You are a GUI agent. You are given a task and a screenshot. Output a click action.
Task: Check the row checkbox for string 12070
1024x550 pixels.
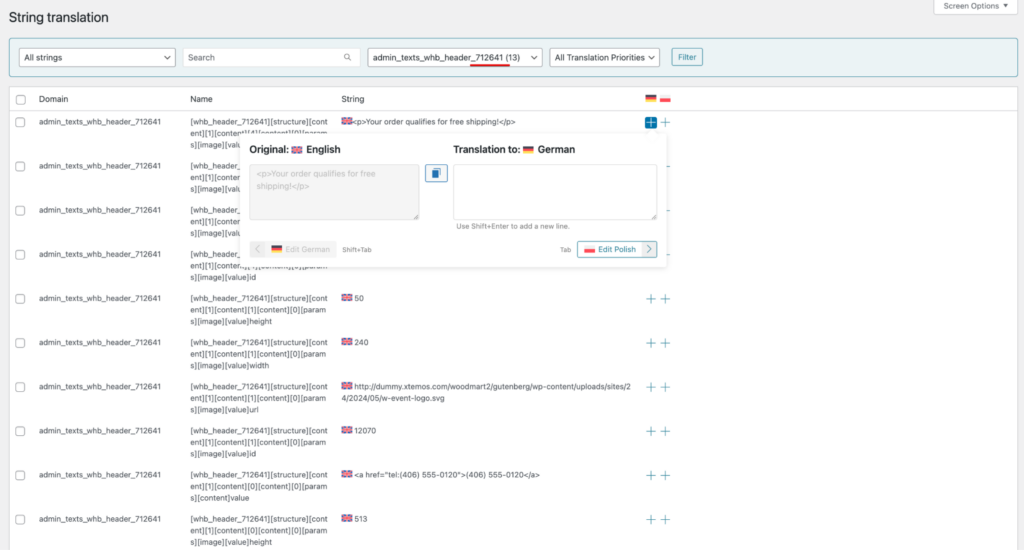point(21,431)
